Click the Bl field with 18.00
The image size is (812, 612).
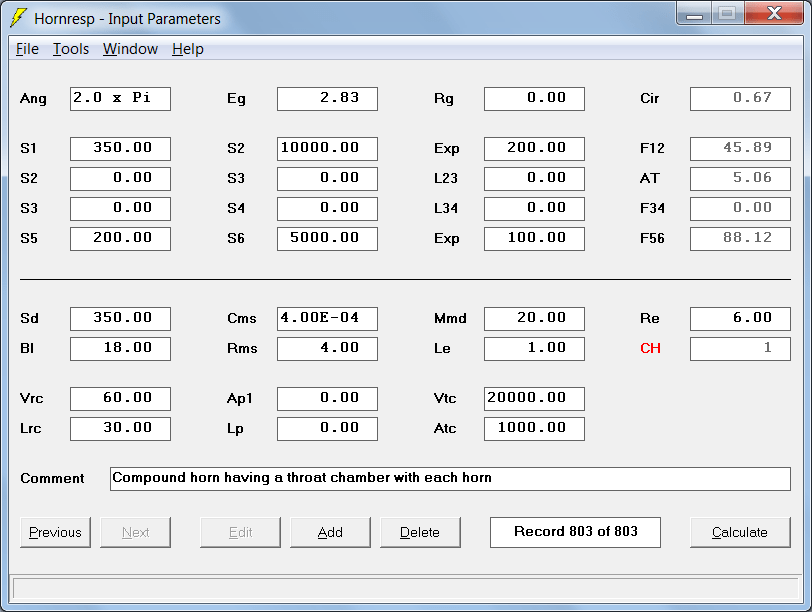120,348
